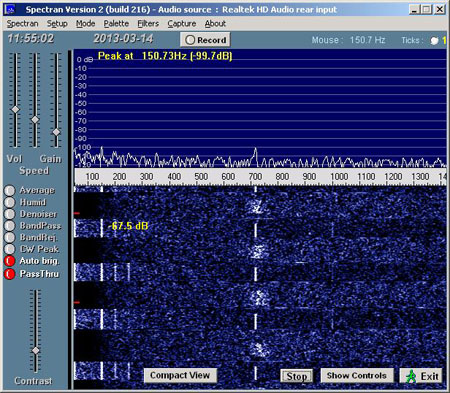
Task: Enable the Average option
Action: click(x=10, y=190)
